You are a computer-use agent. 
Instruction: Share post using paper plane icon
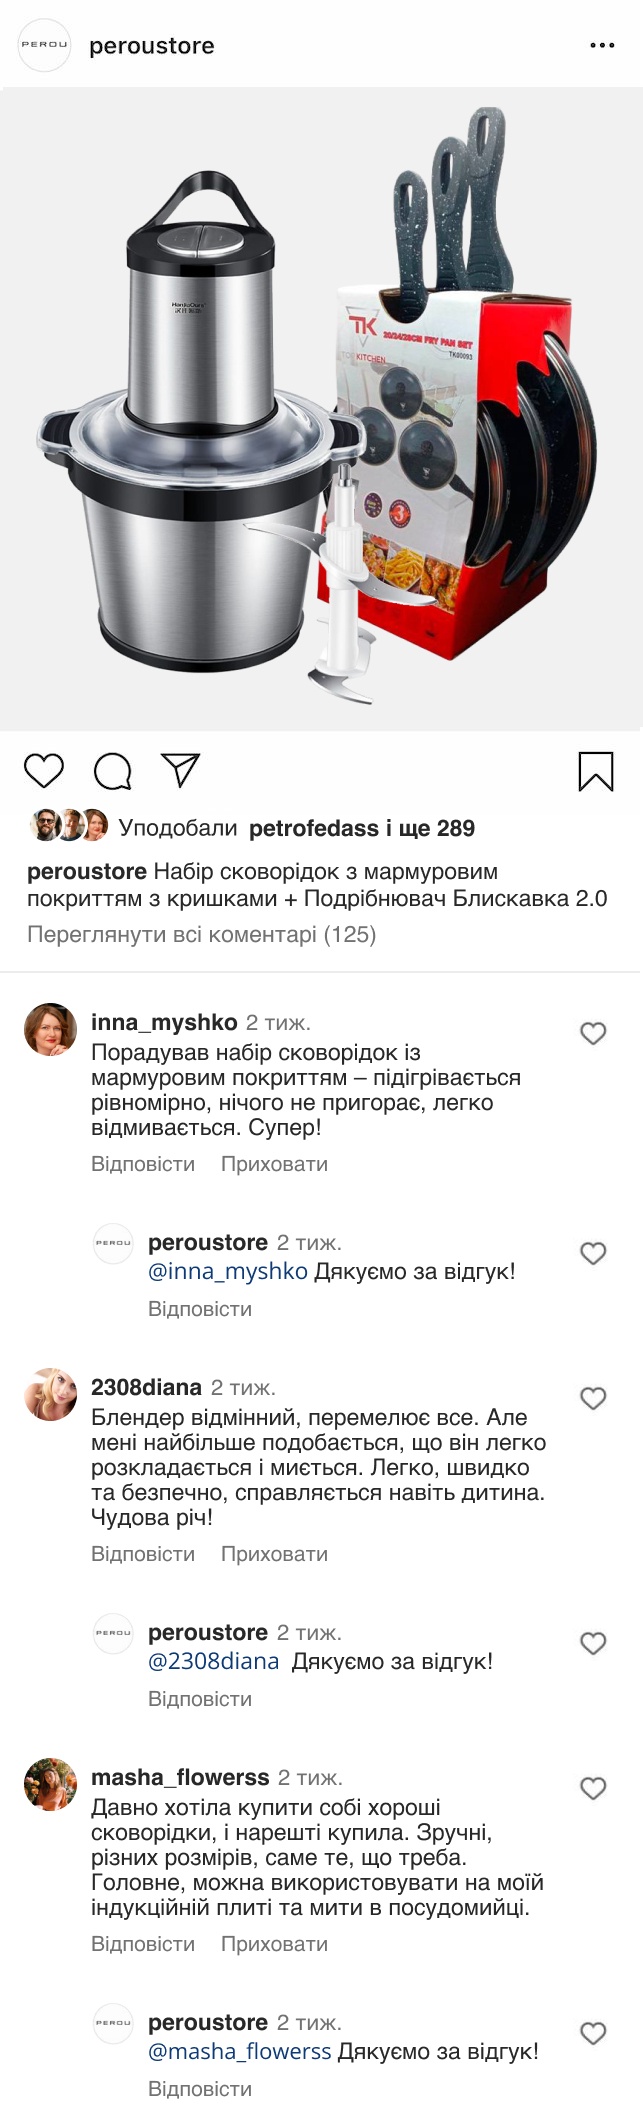tap(180, 770)
